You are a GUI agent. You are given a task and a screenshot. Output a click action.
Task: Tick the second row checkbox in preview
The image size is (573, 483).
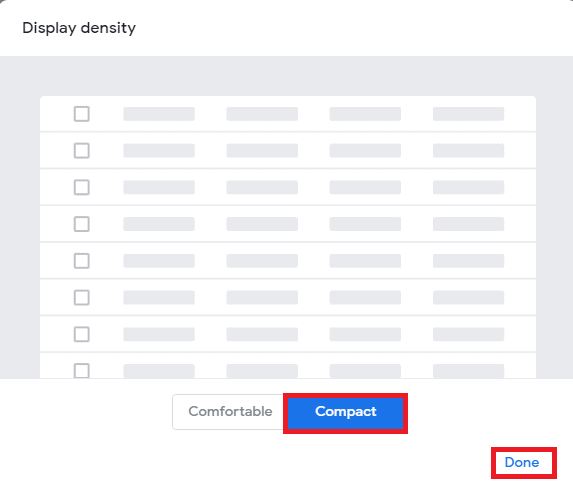[x=81, y=151]
